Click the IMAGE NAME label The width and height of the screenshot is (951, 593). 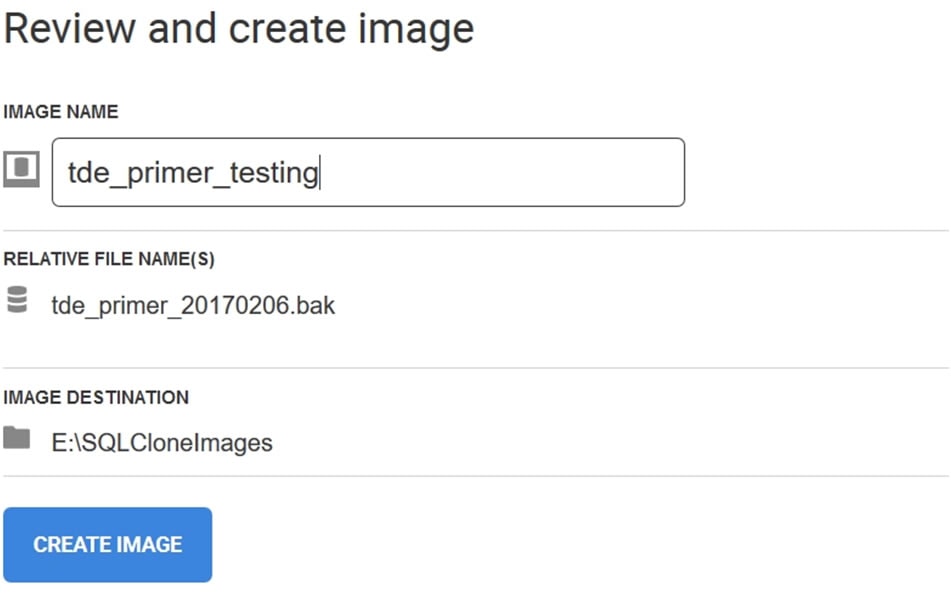[x=61, y=112]
